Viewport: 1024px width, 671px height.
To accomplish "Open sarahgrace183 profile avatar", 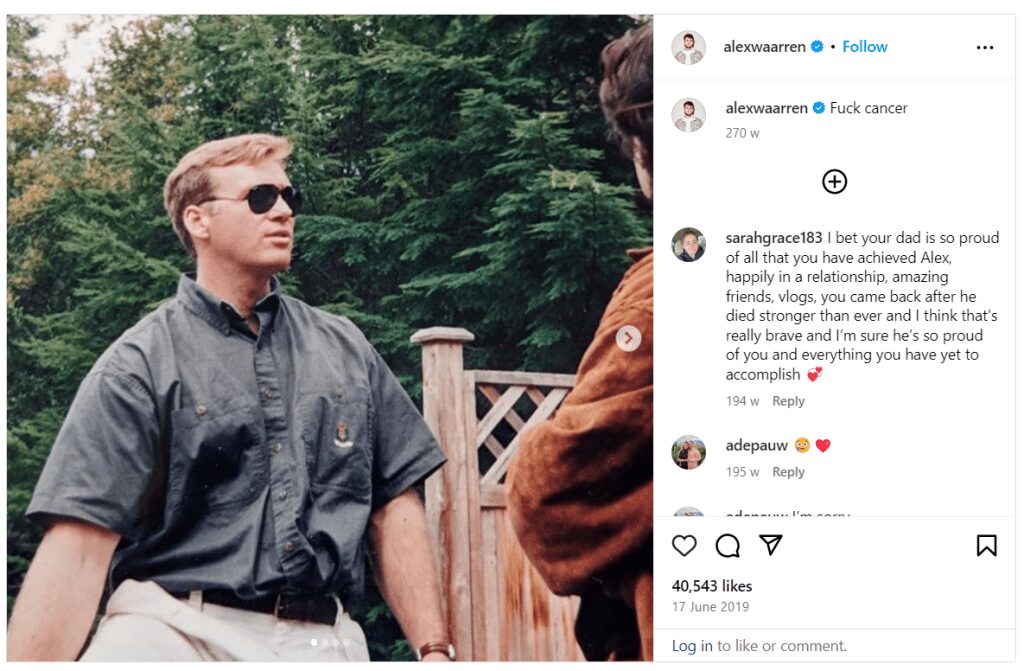I will pyautogui.click(x=688, y=244).
